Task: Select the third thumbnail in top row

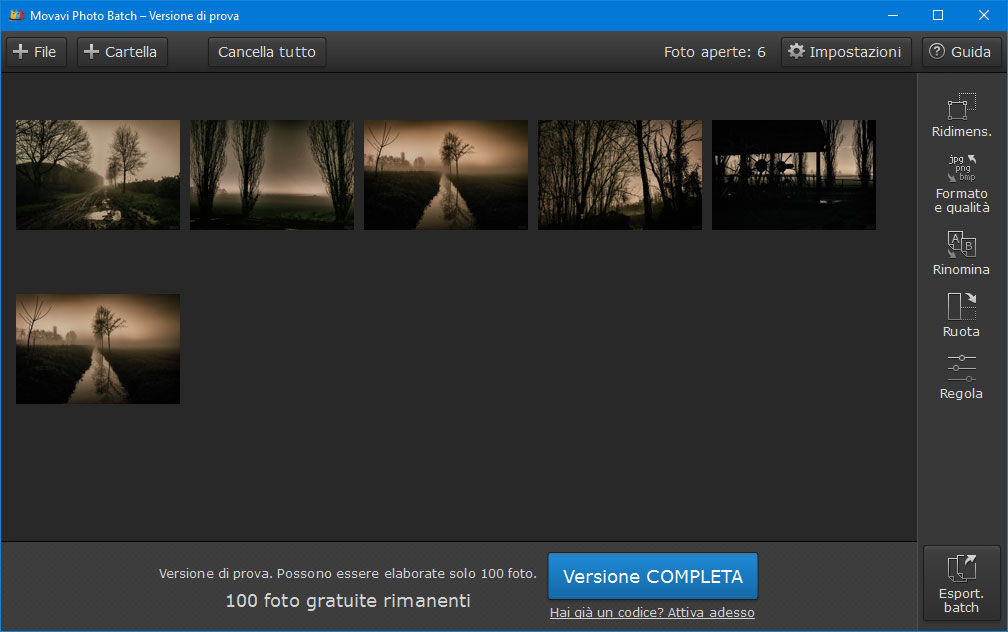Action: click(x=446, y=175)
